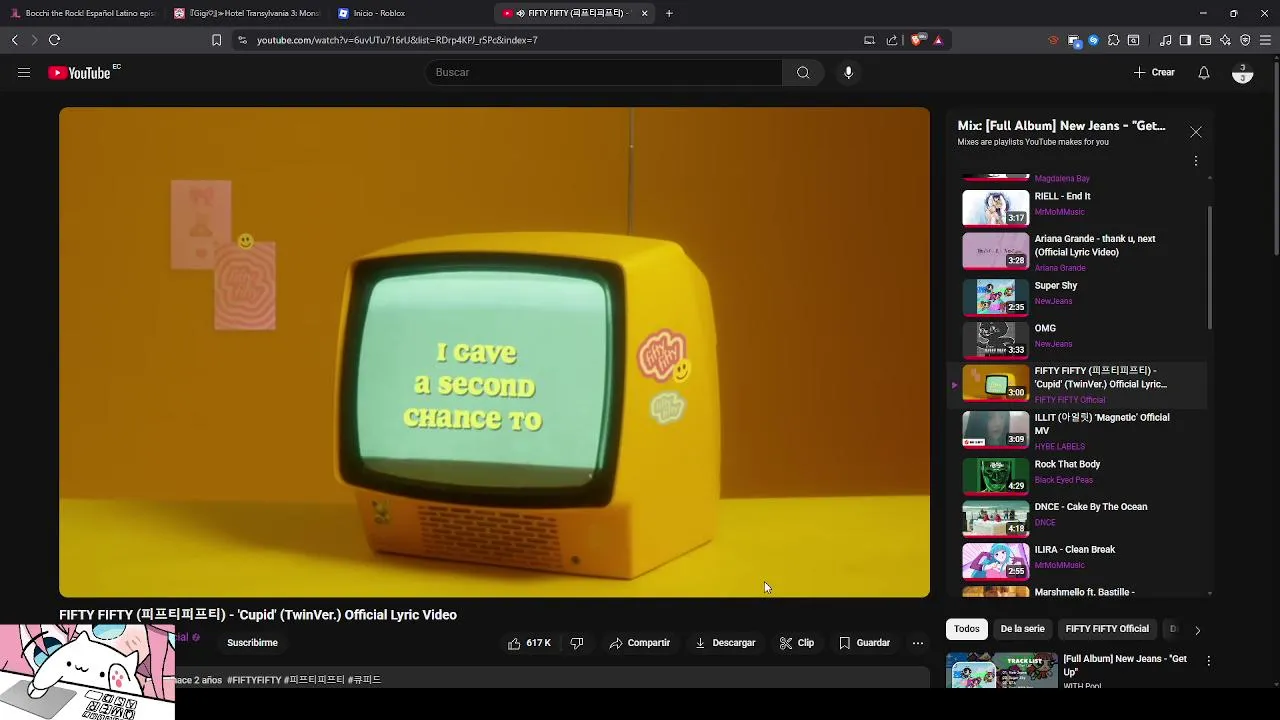Open Rock That Body in the playlist
1280x720 pixels.
(x=1076, y=475)
